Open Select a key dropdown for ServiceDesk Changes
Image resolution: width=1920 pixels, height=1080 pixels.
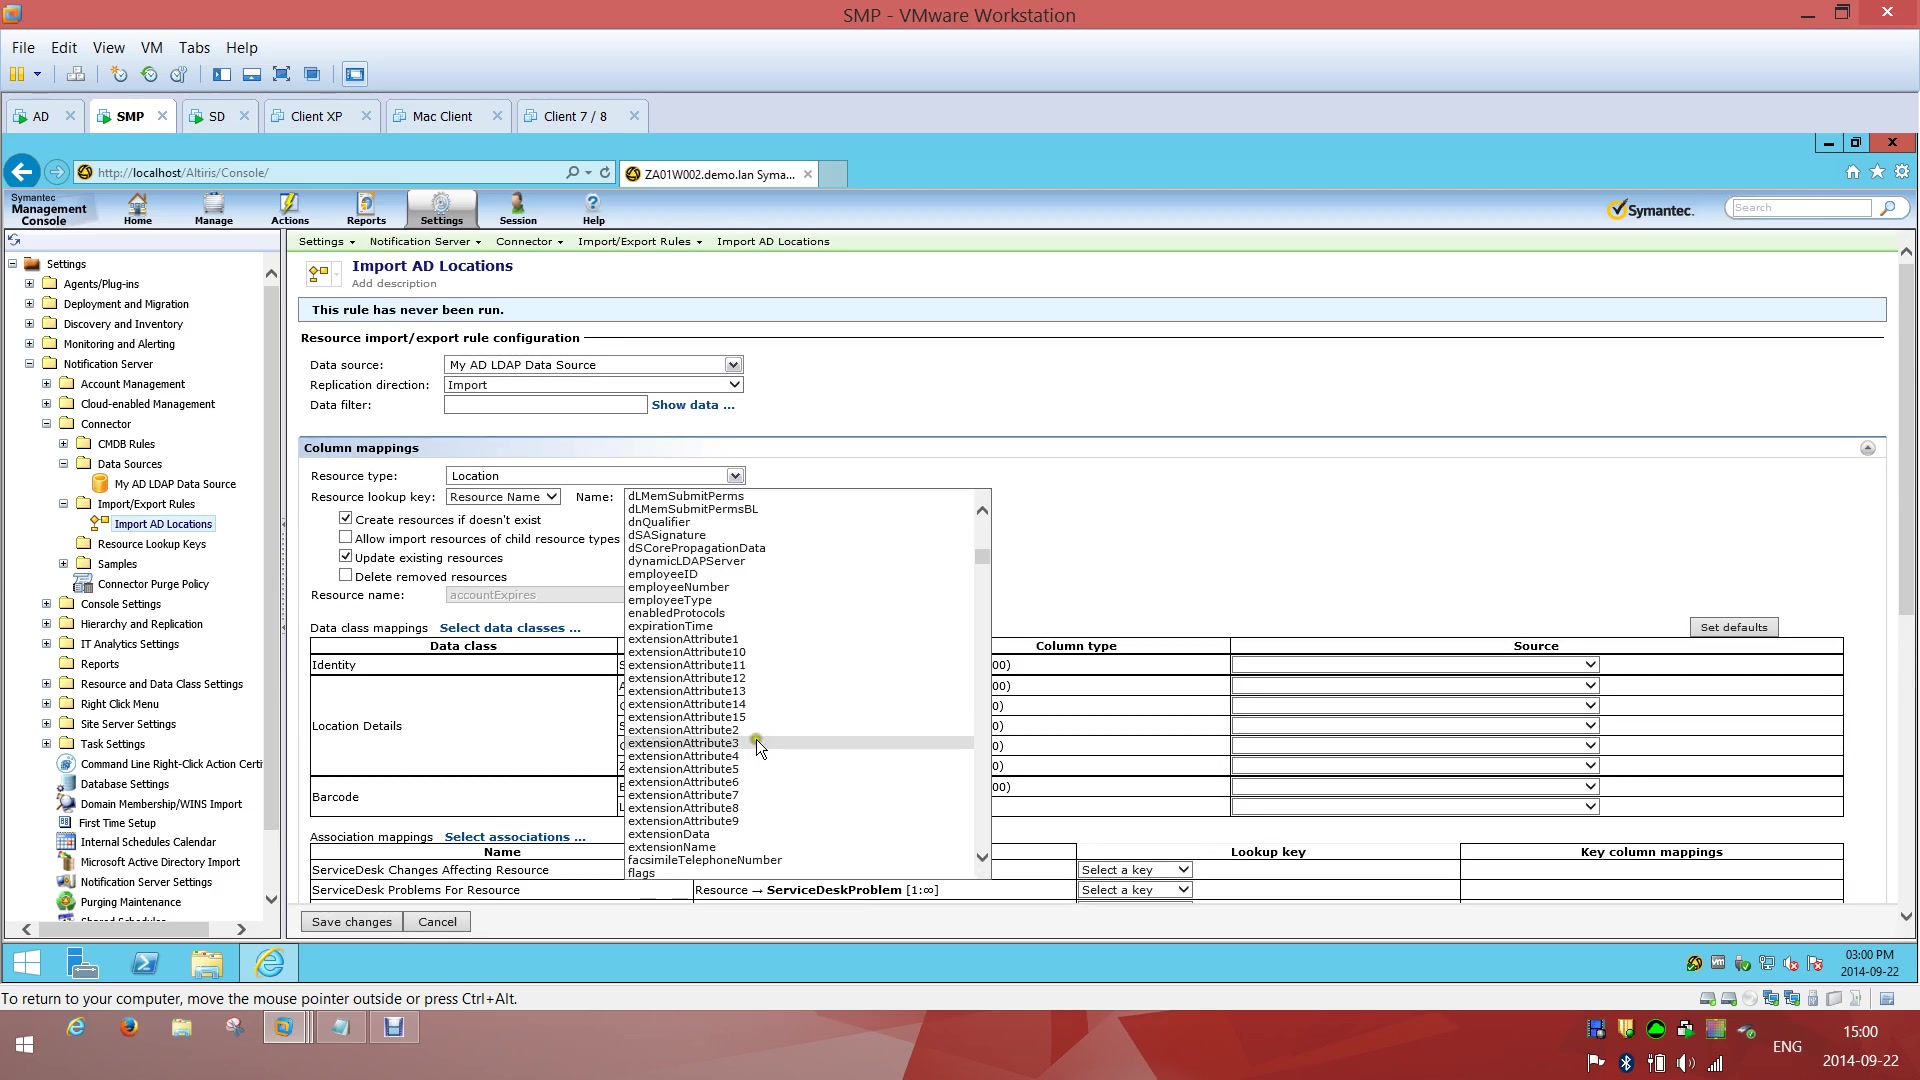1135,870
